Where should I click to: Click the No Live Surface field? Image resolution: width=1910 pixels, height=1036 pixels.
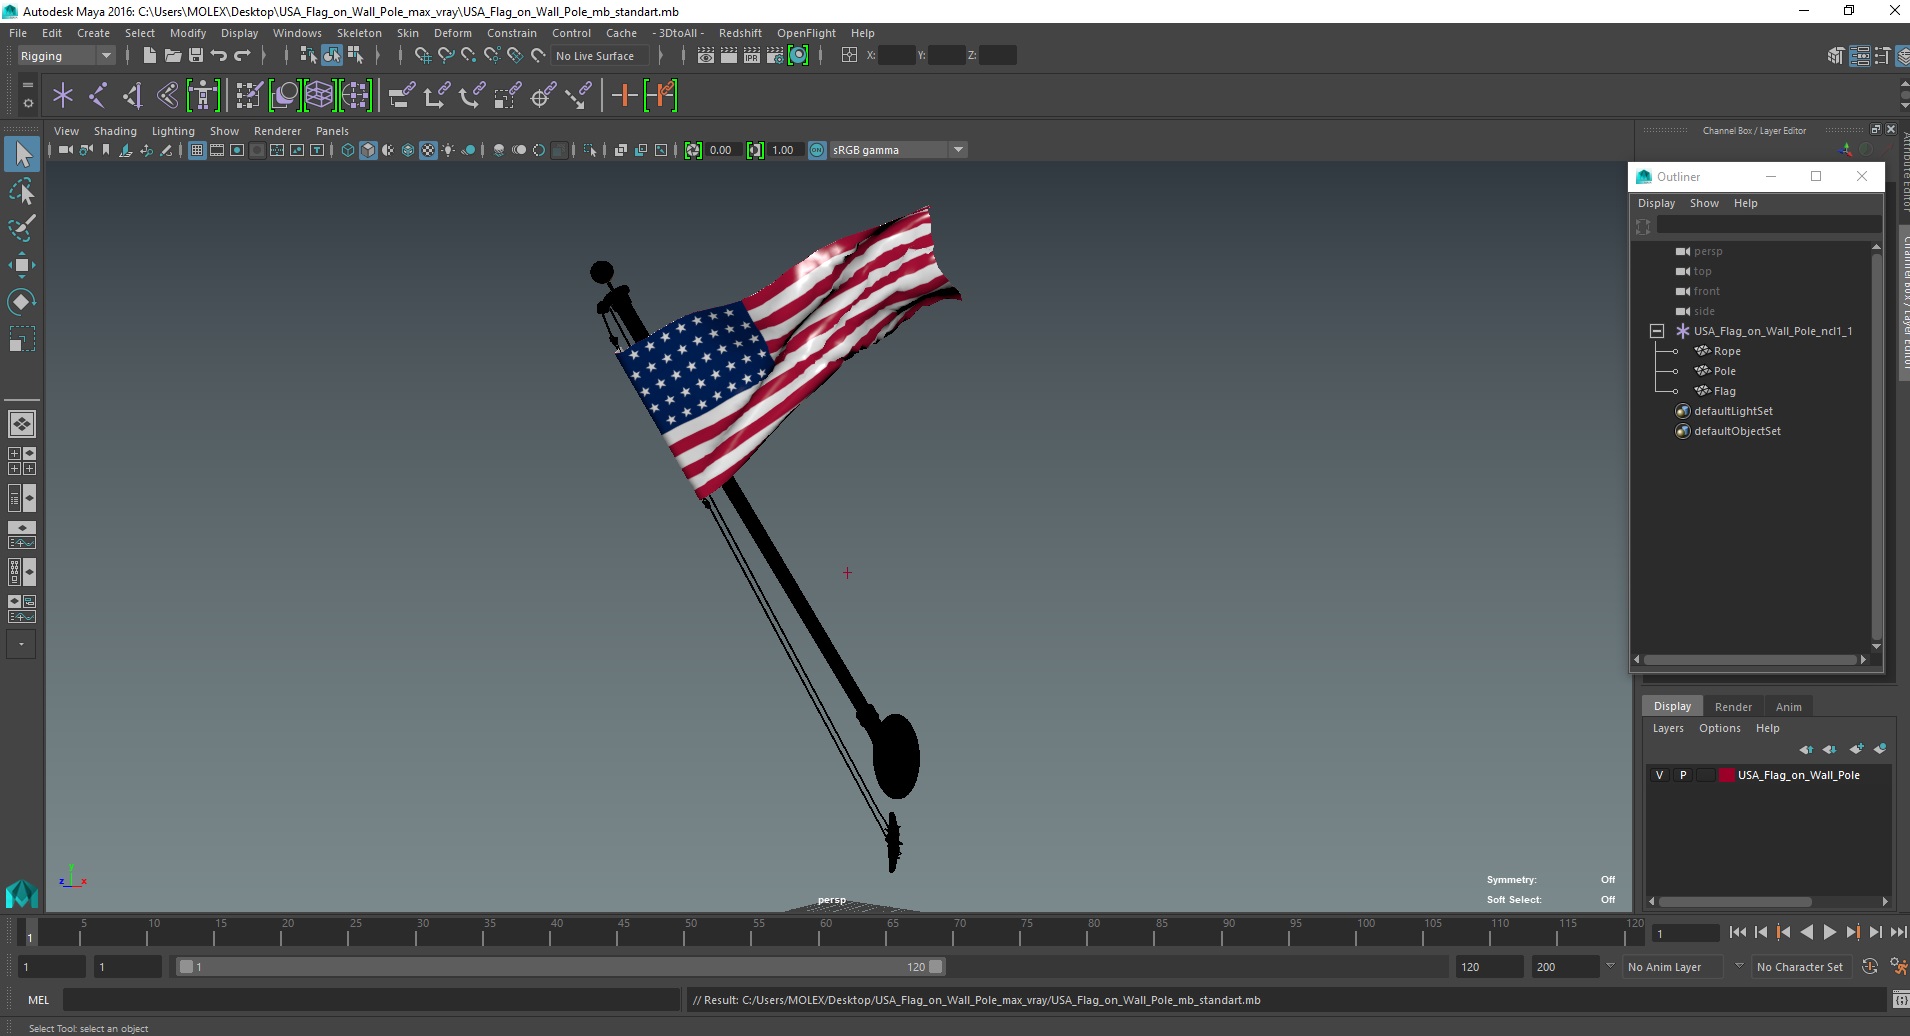point(599,56)
